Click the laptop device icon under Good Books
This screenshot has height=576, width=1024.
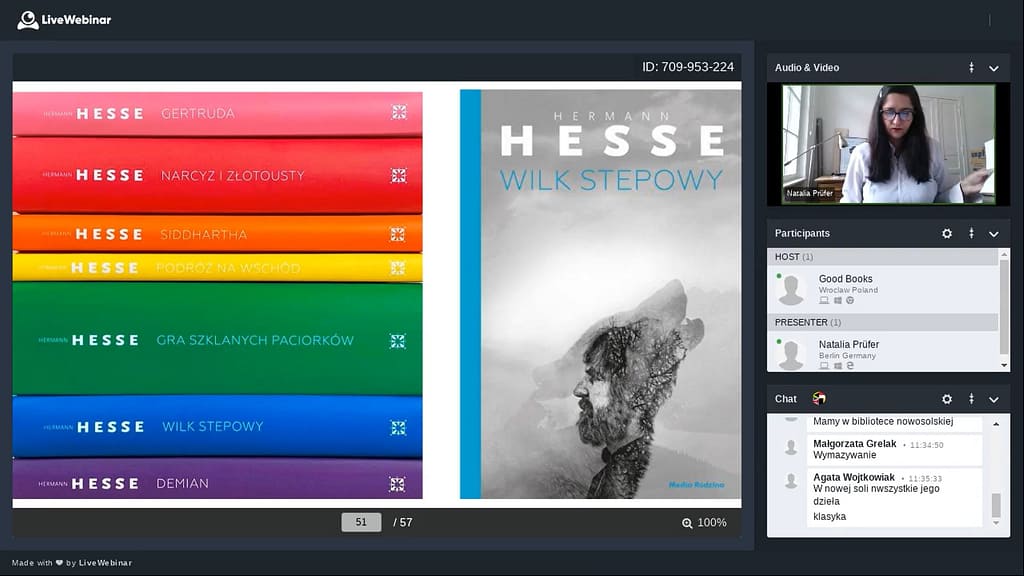(824, 300)
